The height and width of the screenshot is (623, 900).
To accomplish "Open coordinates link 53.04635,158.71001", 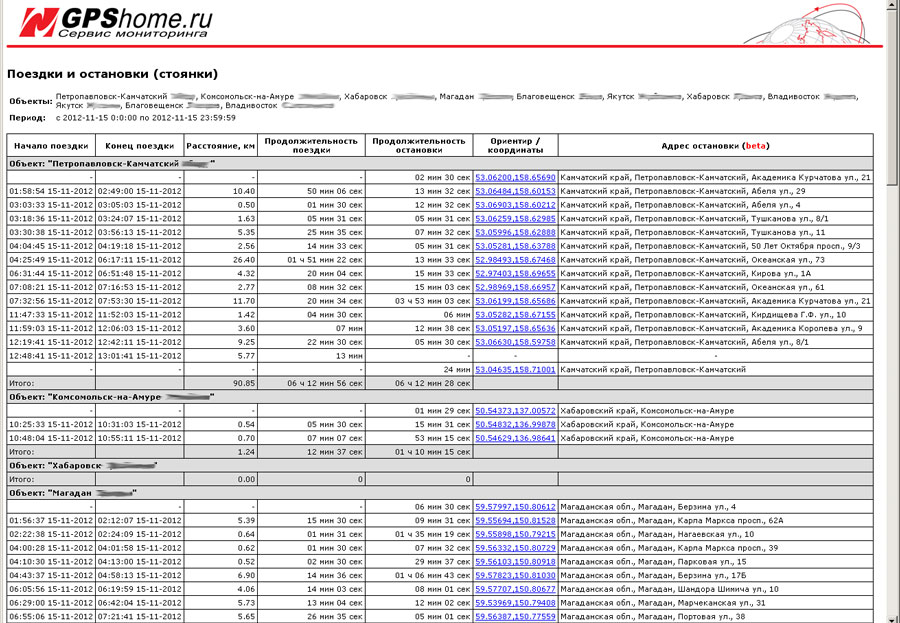I will coord(515,370).
